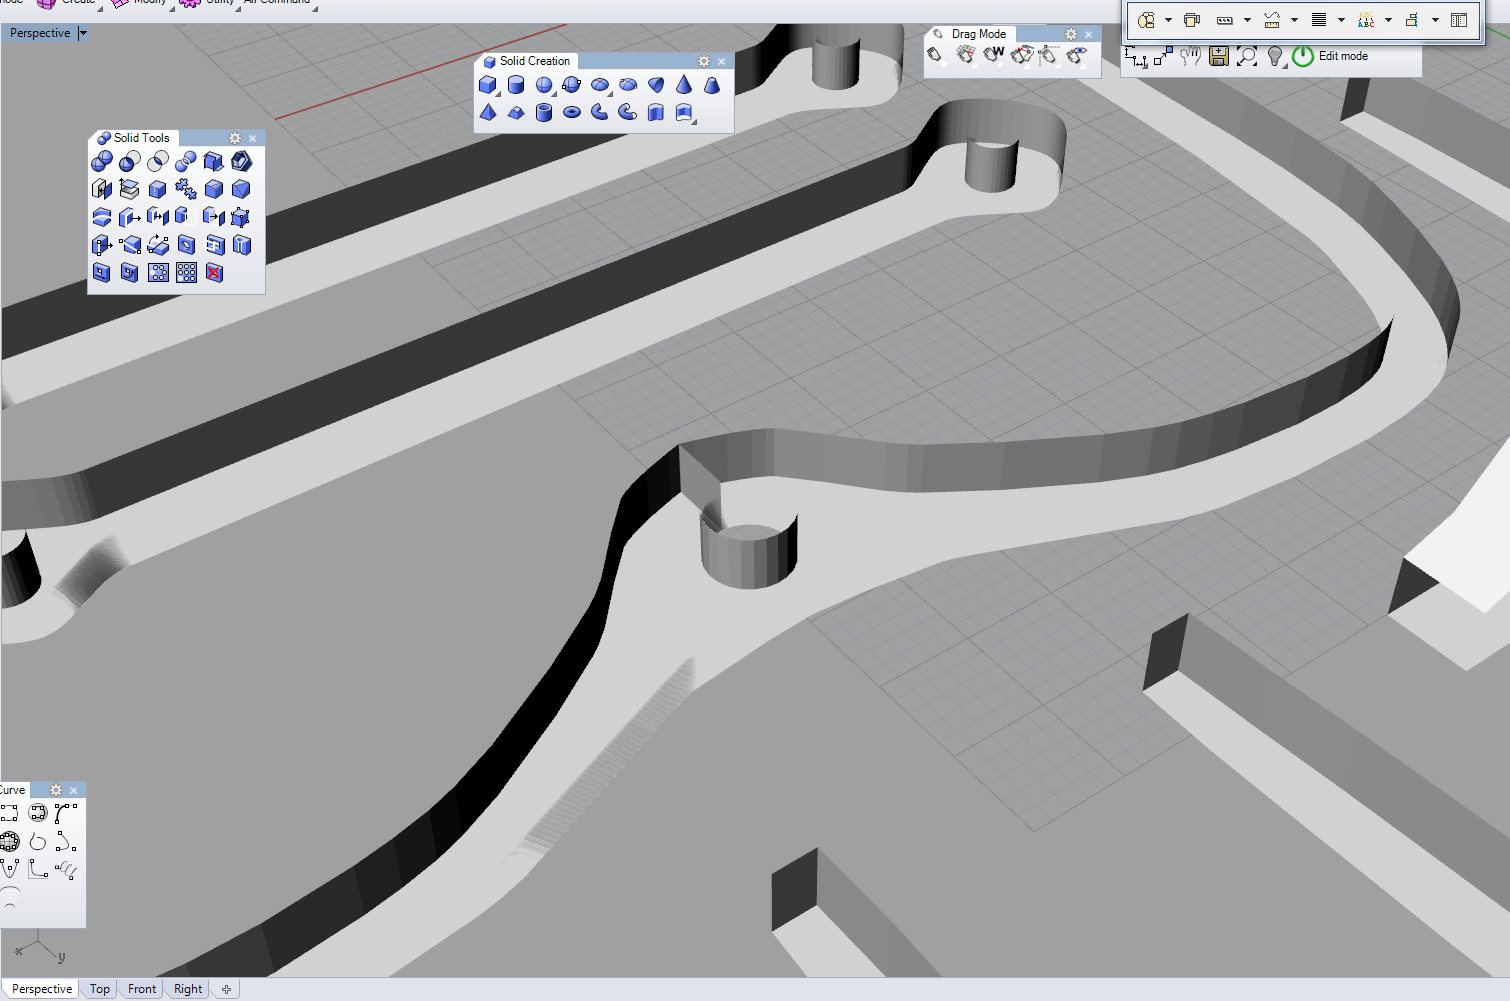Select the Torus solid tool

tap(572, 112)
